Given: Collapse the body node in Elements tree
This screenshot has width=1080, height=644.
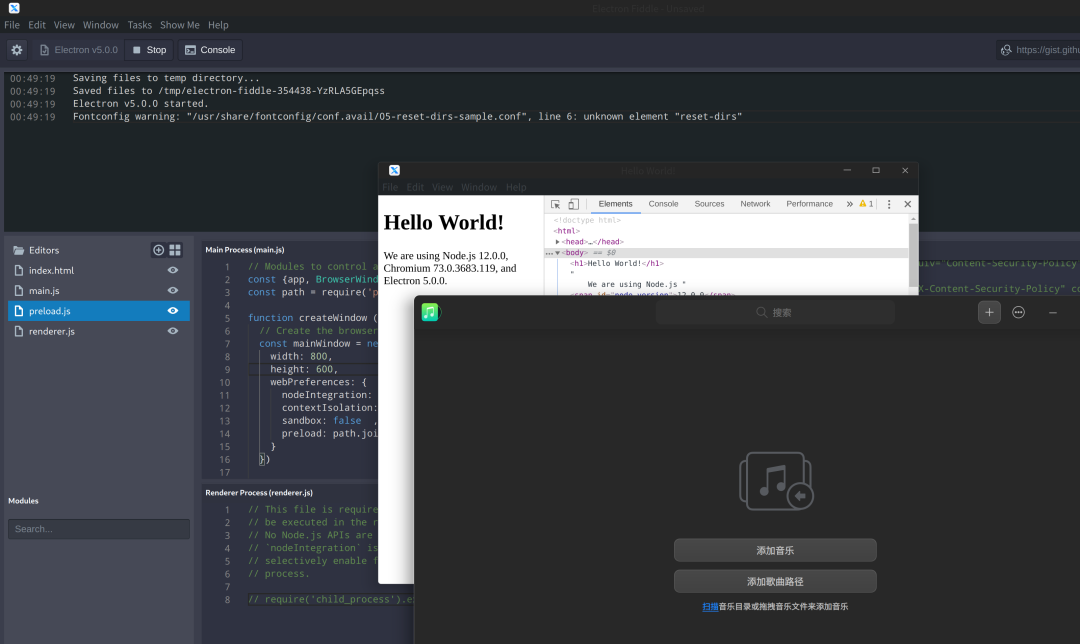Looking at the screenshot, I should pyautogui.click(x=557, y=253).
